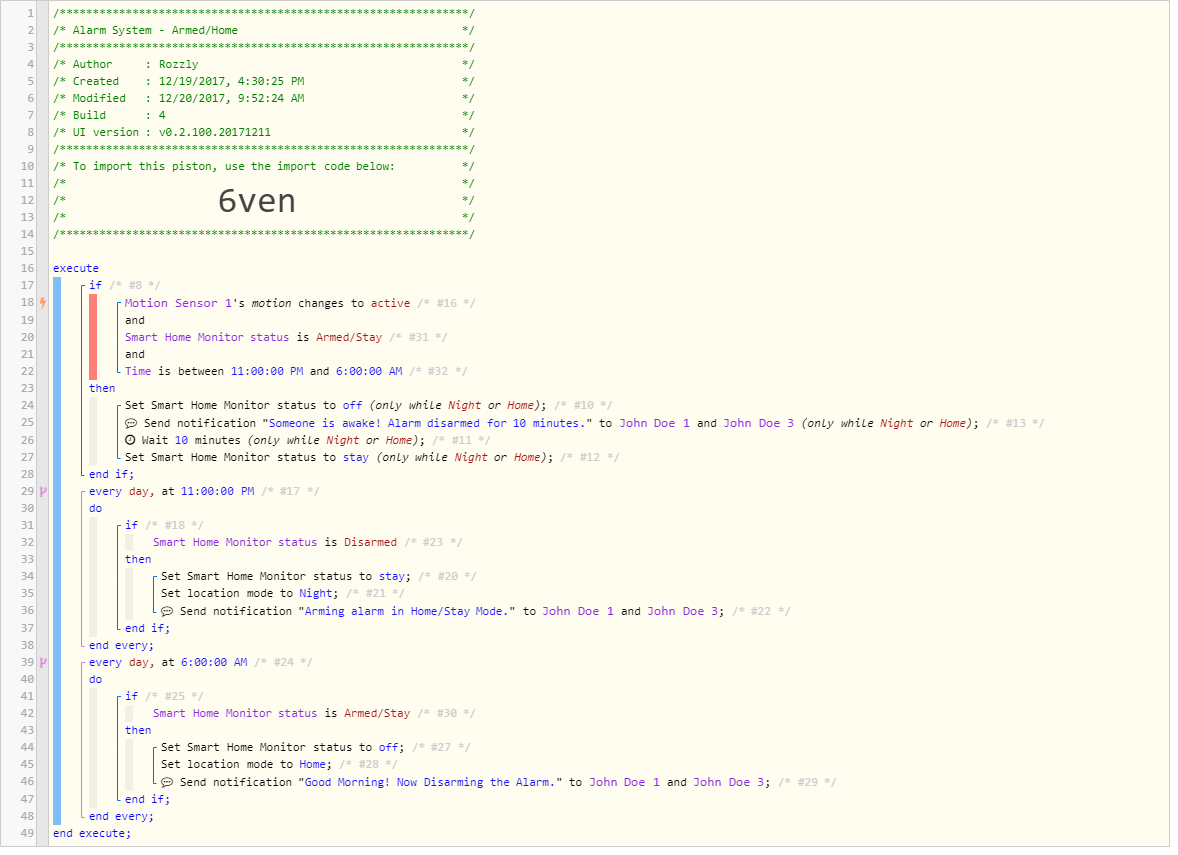Screen dimensions: 1178x855
Task: Click the message "Someone is awake! Alarm disarmed for 10 minutes."
Action: point(427,424)
